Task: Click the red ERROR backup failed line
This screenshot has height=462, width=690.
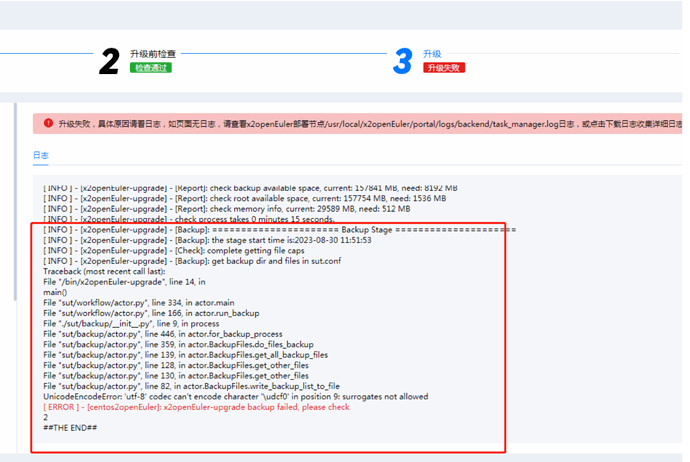Action: pyautogui.click(x=196, y=407)
